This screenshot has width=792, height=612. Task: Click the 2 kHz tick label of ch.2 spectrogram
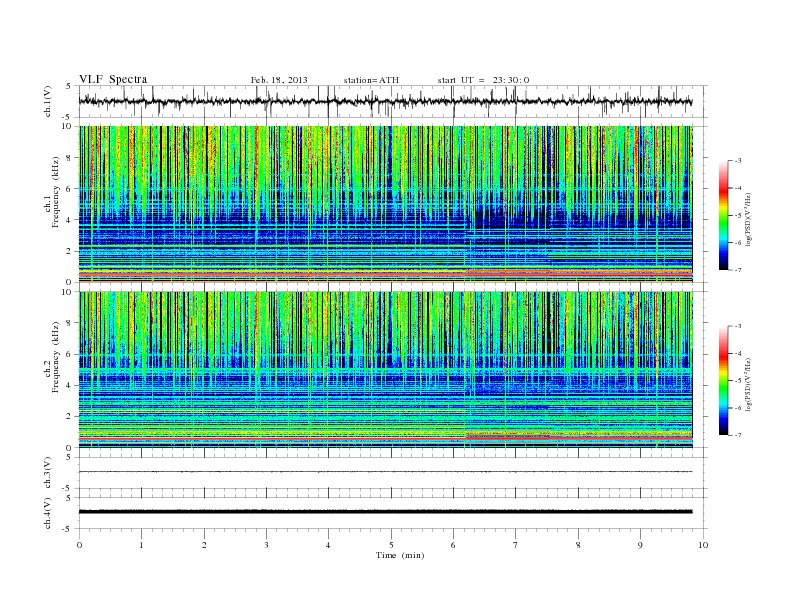pos(70,417)
